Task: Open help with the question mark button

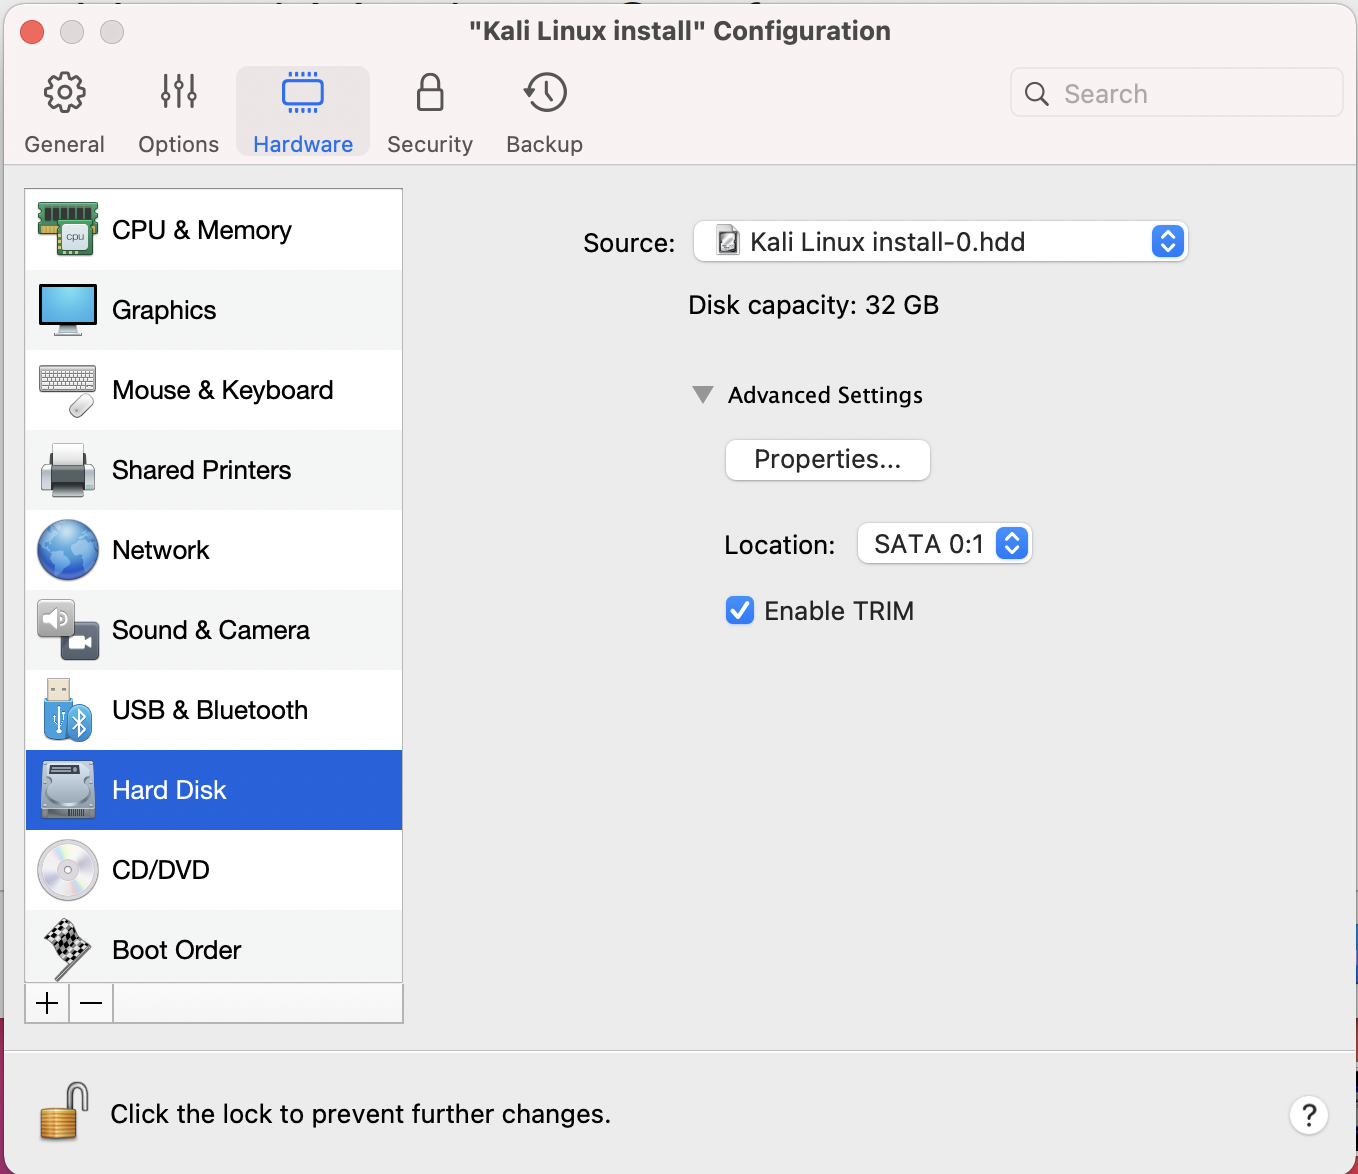Action: pyautogui.click(x=1308, y=1114)
